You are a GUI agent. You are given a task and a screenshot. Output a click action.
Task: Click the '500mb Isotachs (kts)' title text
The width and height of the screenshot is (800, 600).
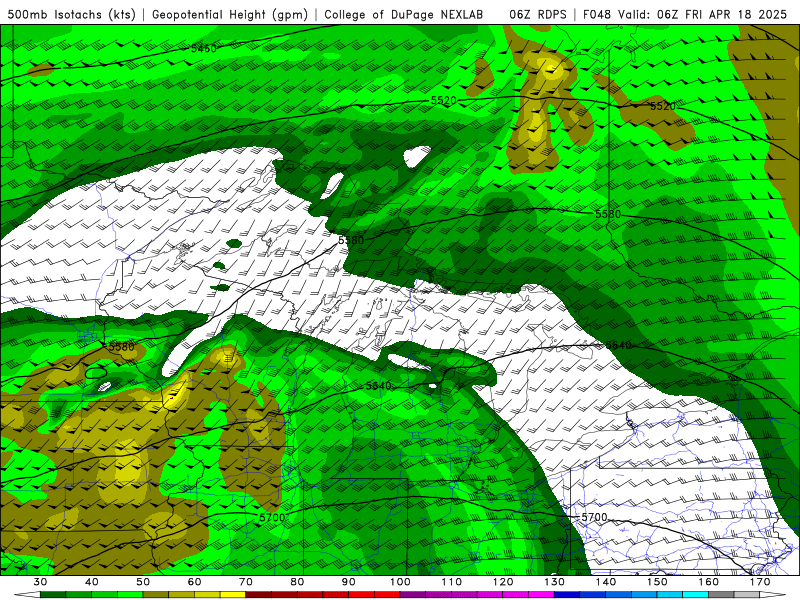point(71,14)
